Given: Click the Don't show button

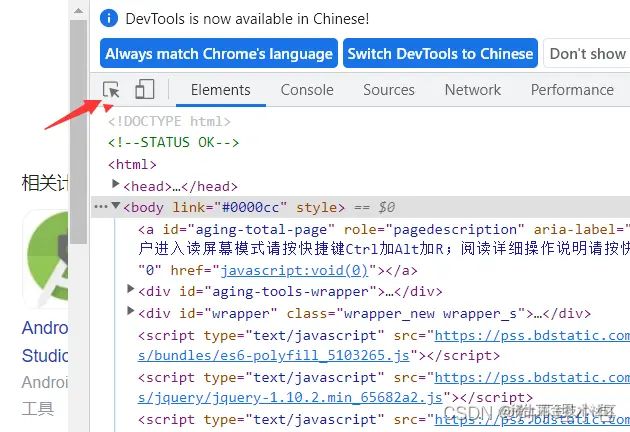Looking at the screenshot, I should (587, 53).
